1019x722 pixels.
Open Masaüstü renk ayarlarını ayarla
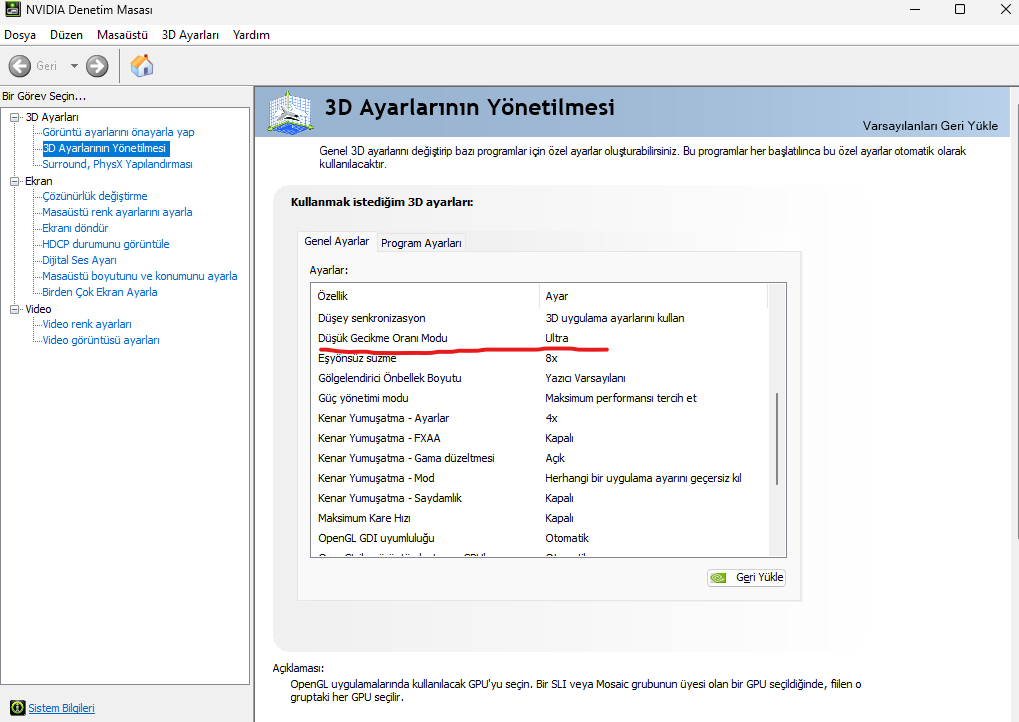click(x=117, y=212)
